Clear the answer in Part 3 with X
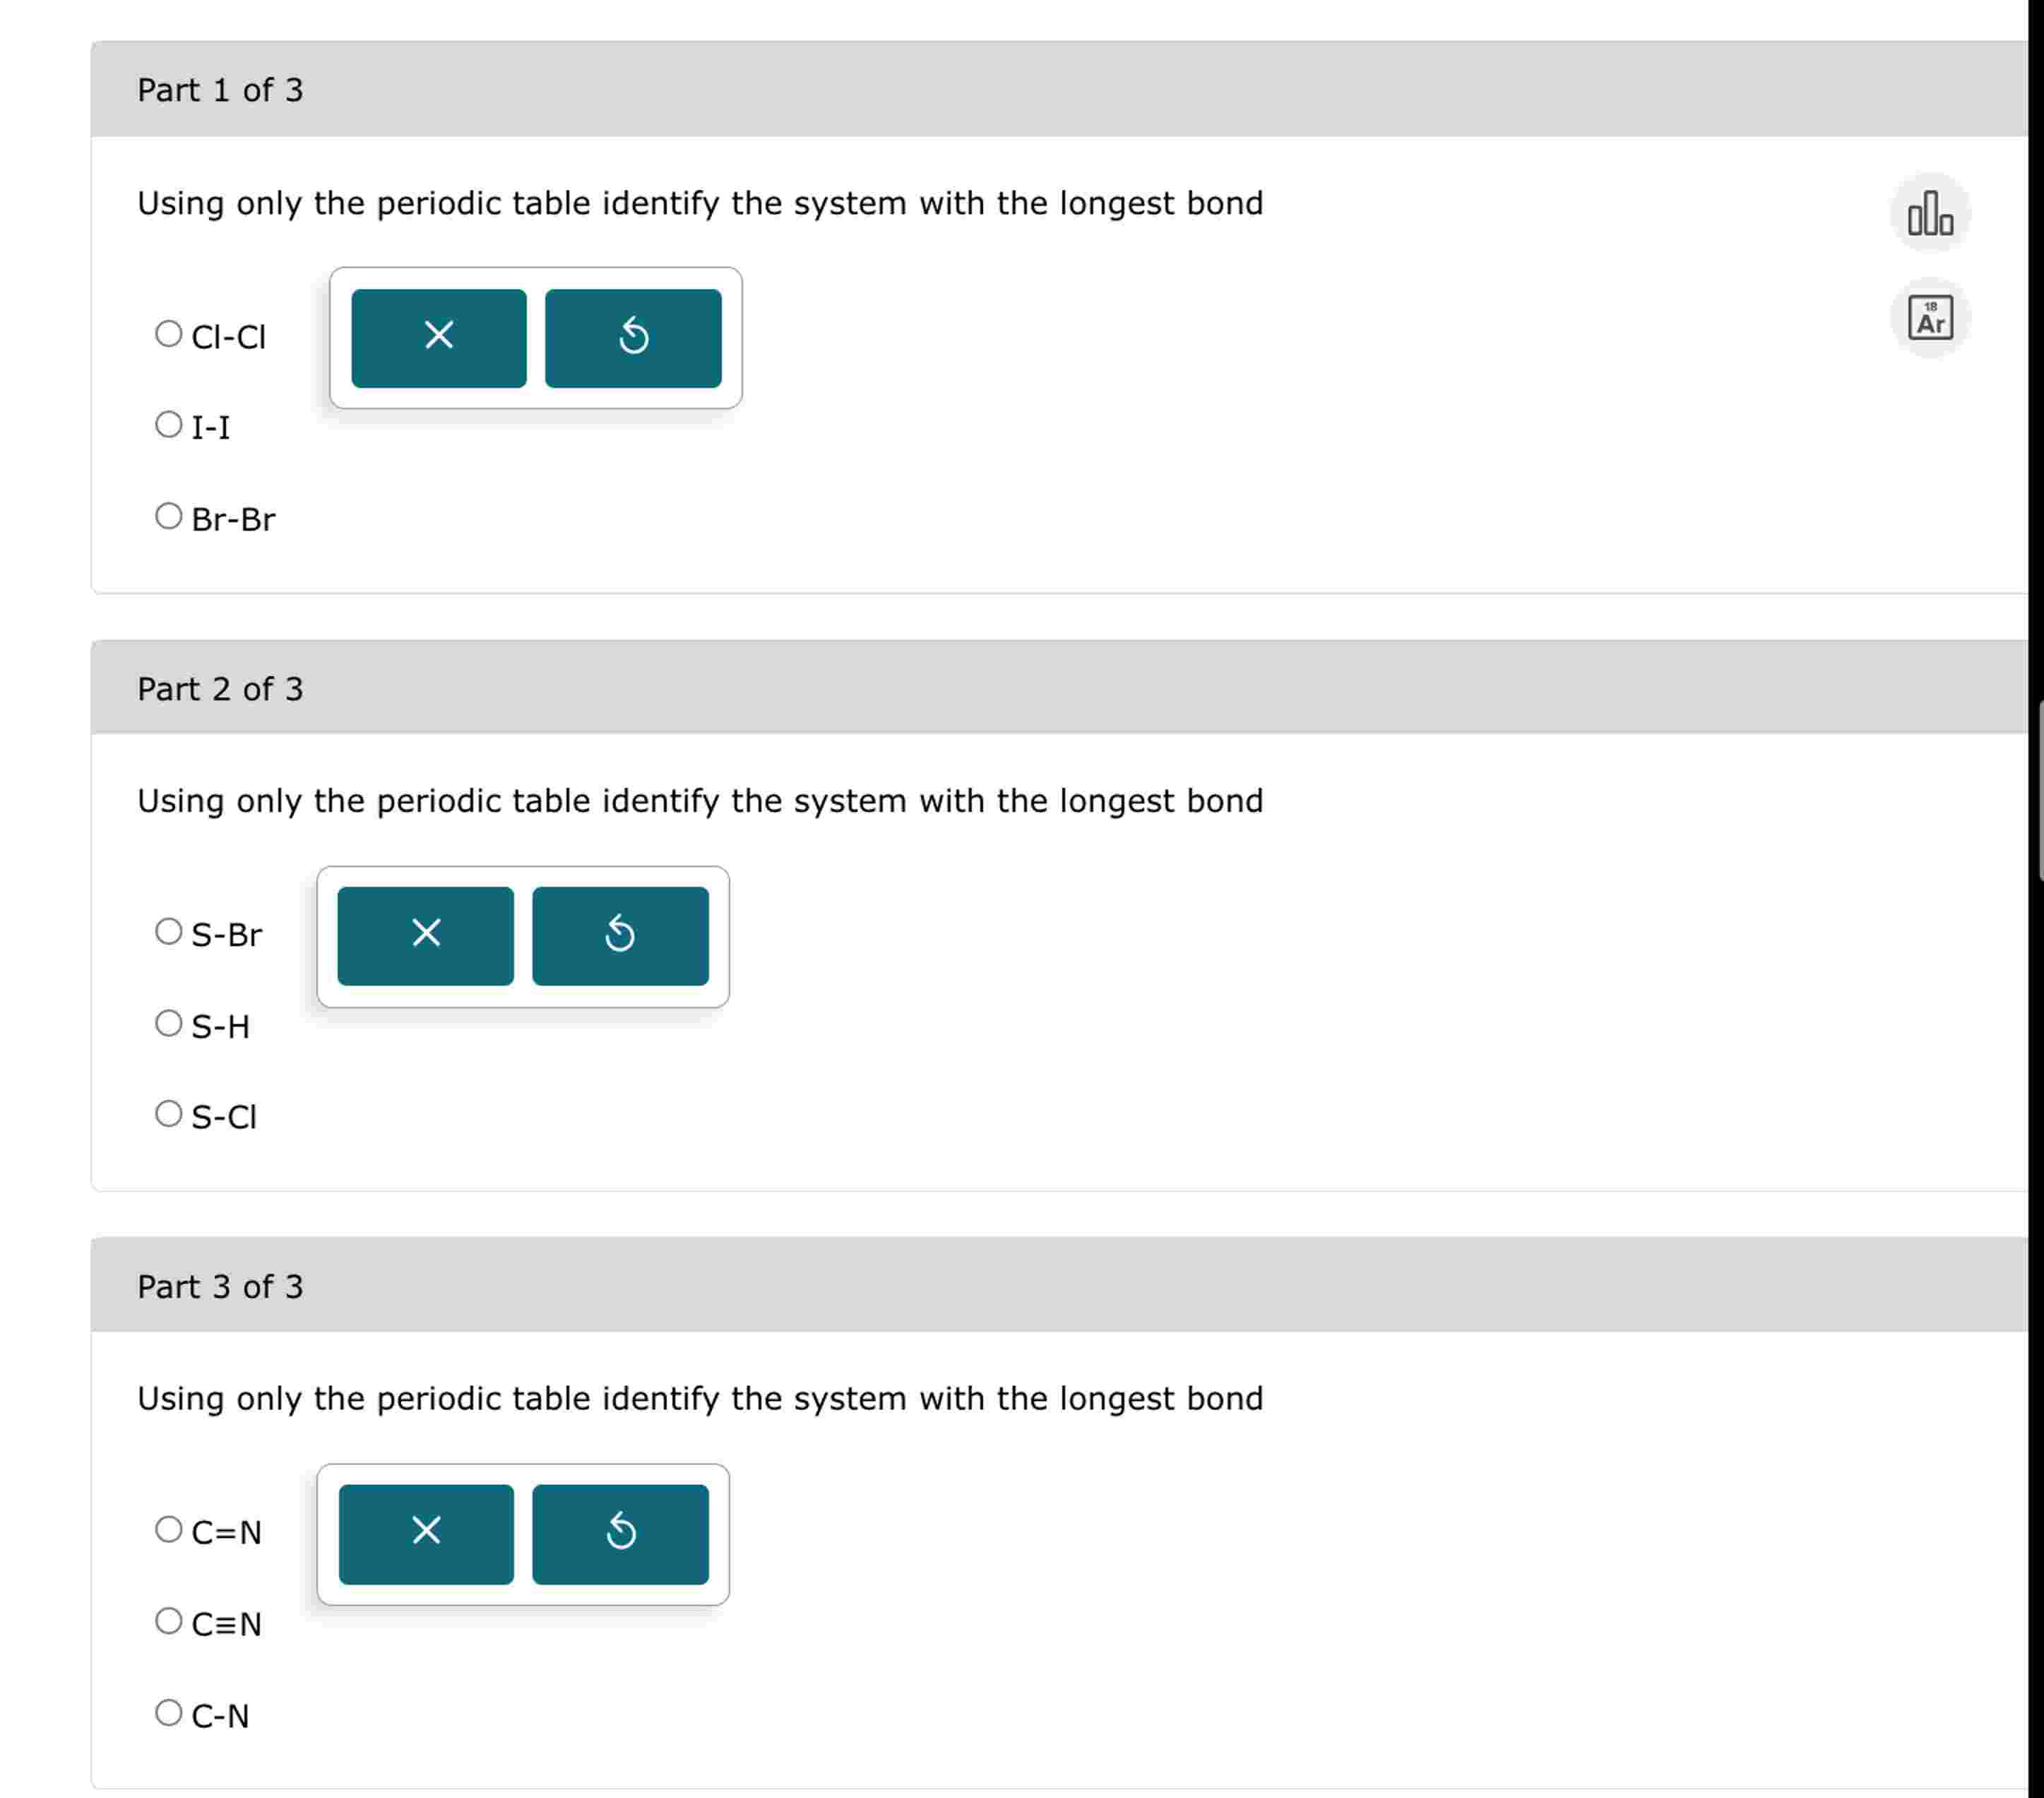 [425, 1532]
